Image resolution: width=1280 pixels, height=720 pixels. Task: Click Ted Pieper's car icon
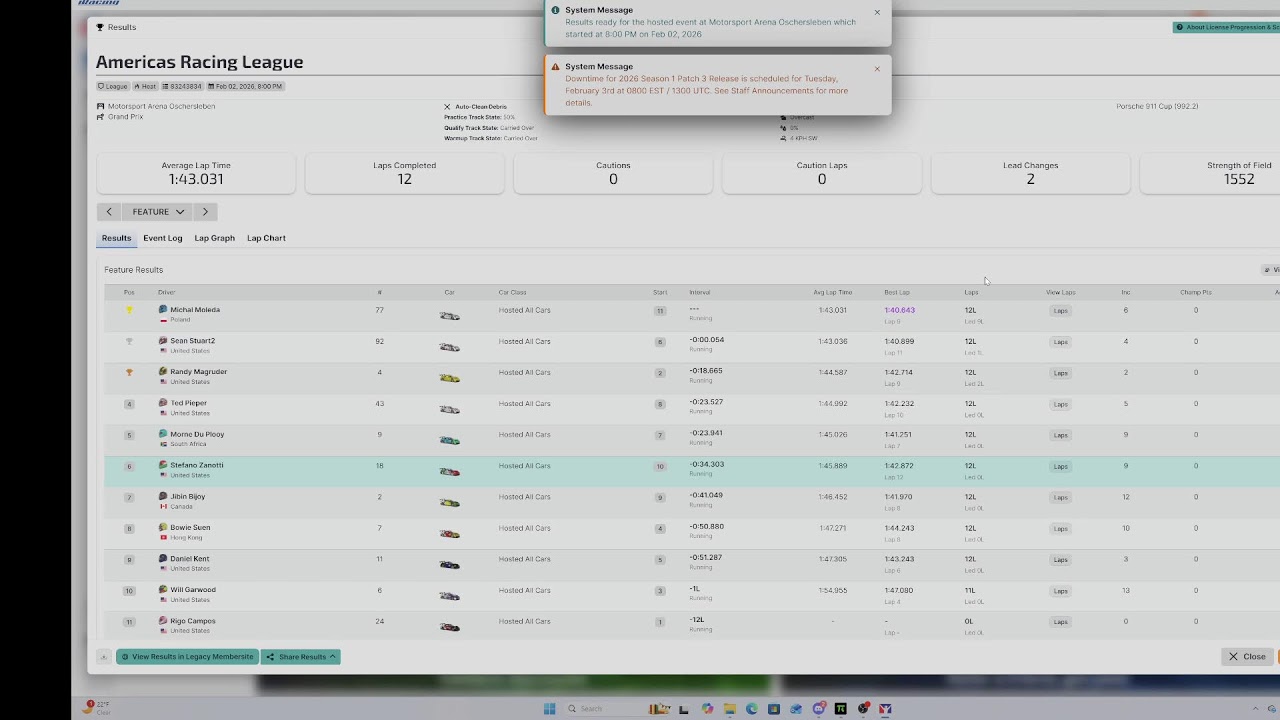pyautogui.click(x=450, y=409)
